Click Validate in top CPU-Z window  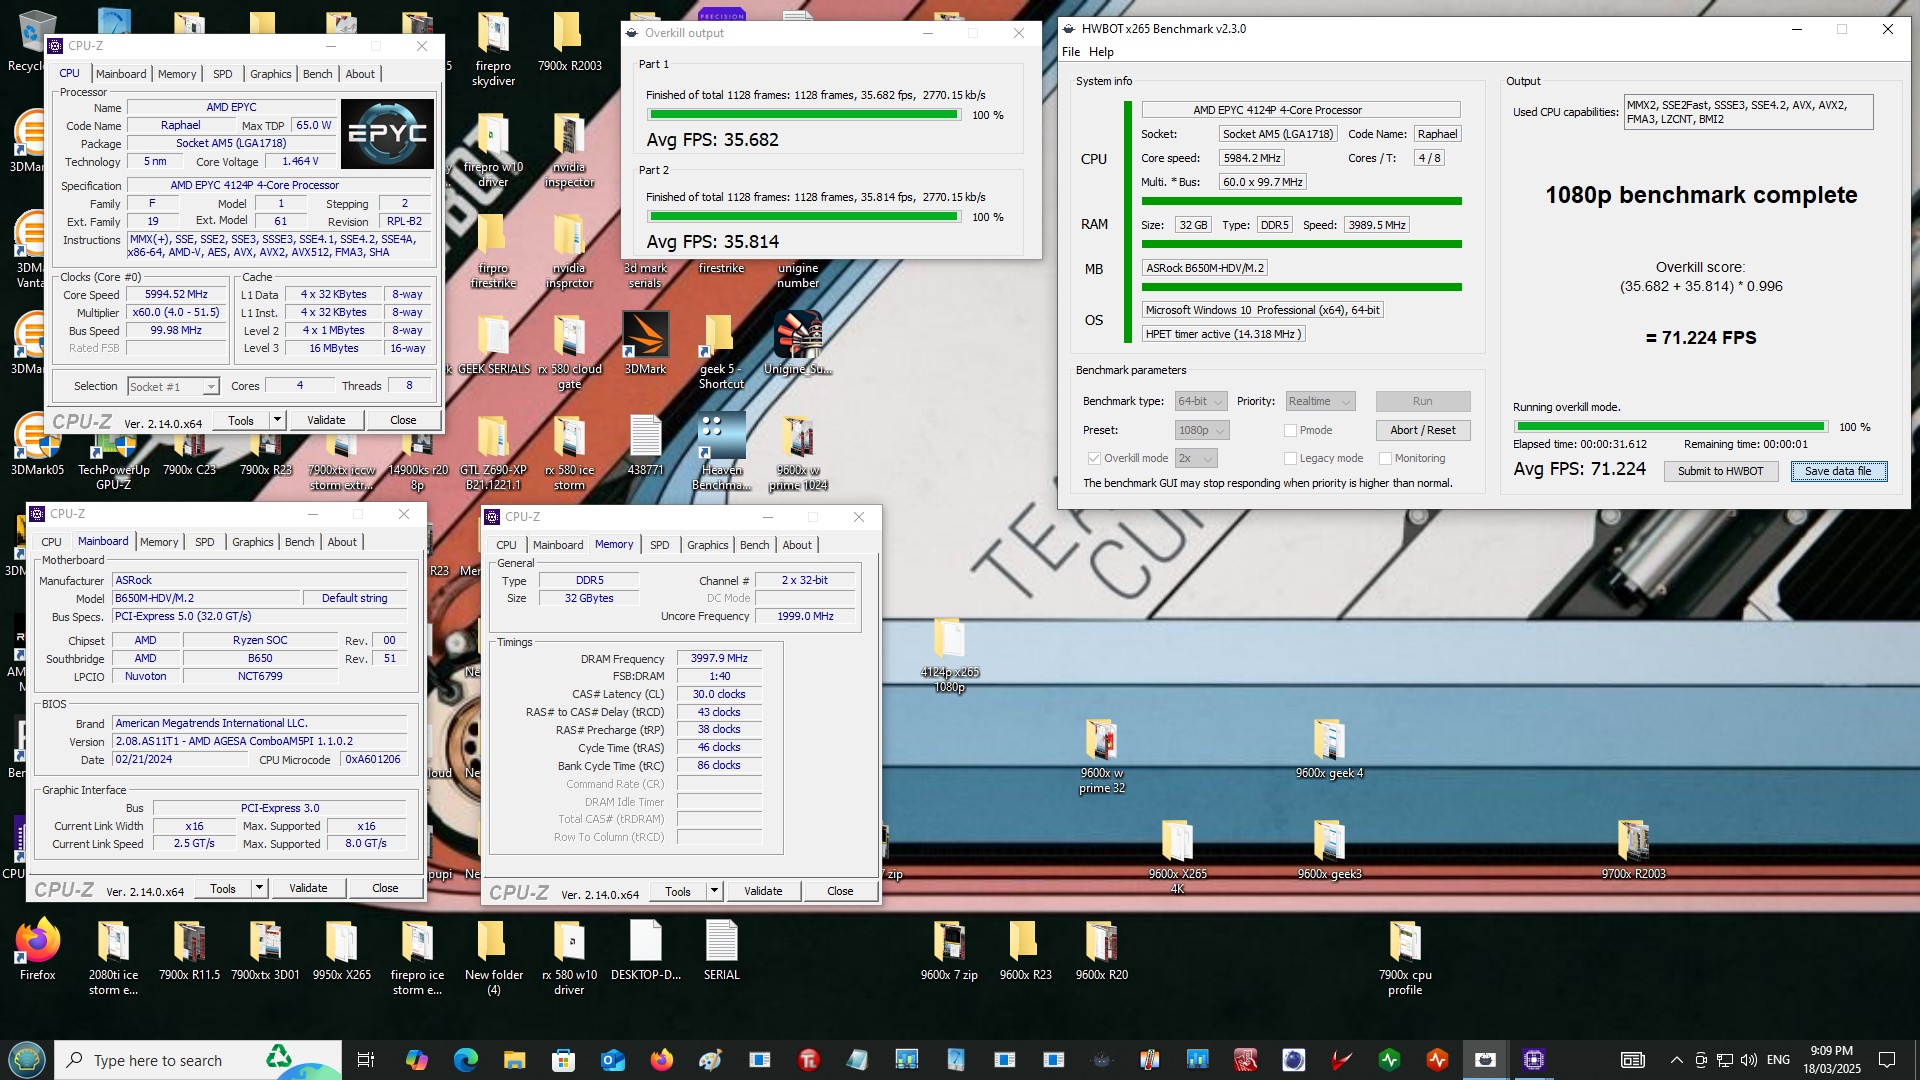point(326,420)
